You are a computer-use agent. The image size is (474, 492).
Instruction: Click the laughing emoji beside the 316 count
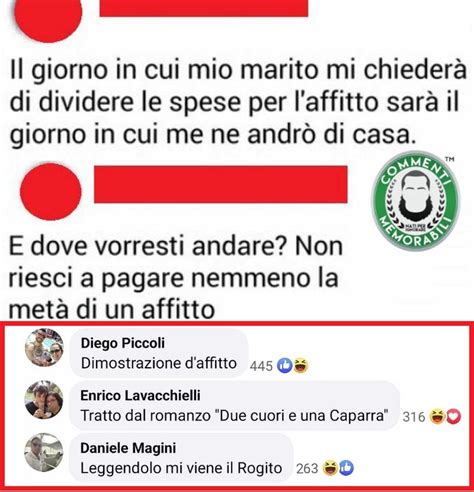(x=437, y=416)
